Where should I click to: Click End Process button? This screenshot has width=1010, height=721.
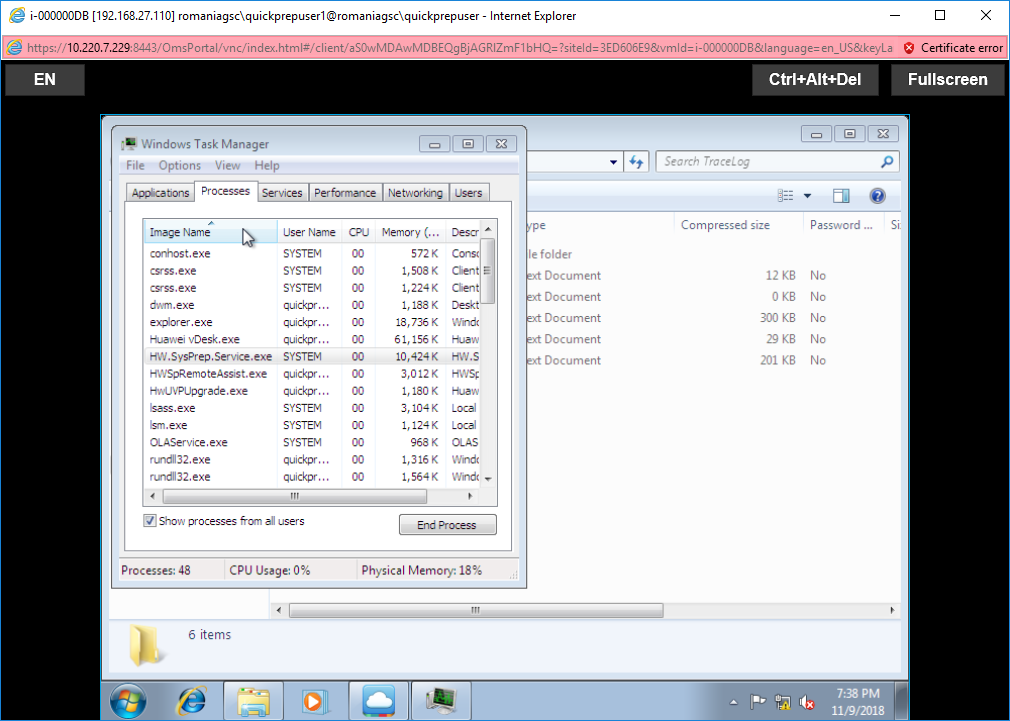448,524
